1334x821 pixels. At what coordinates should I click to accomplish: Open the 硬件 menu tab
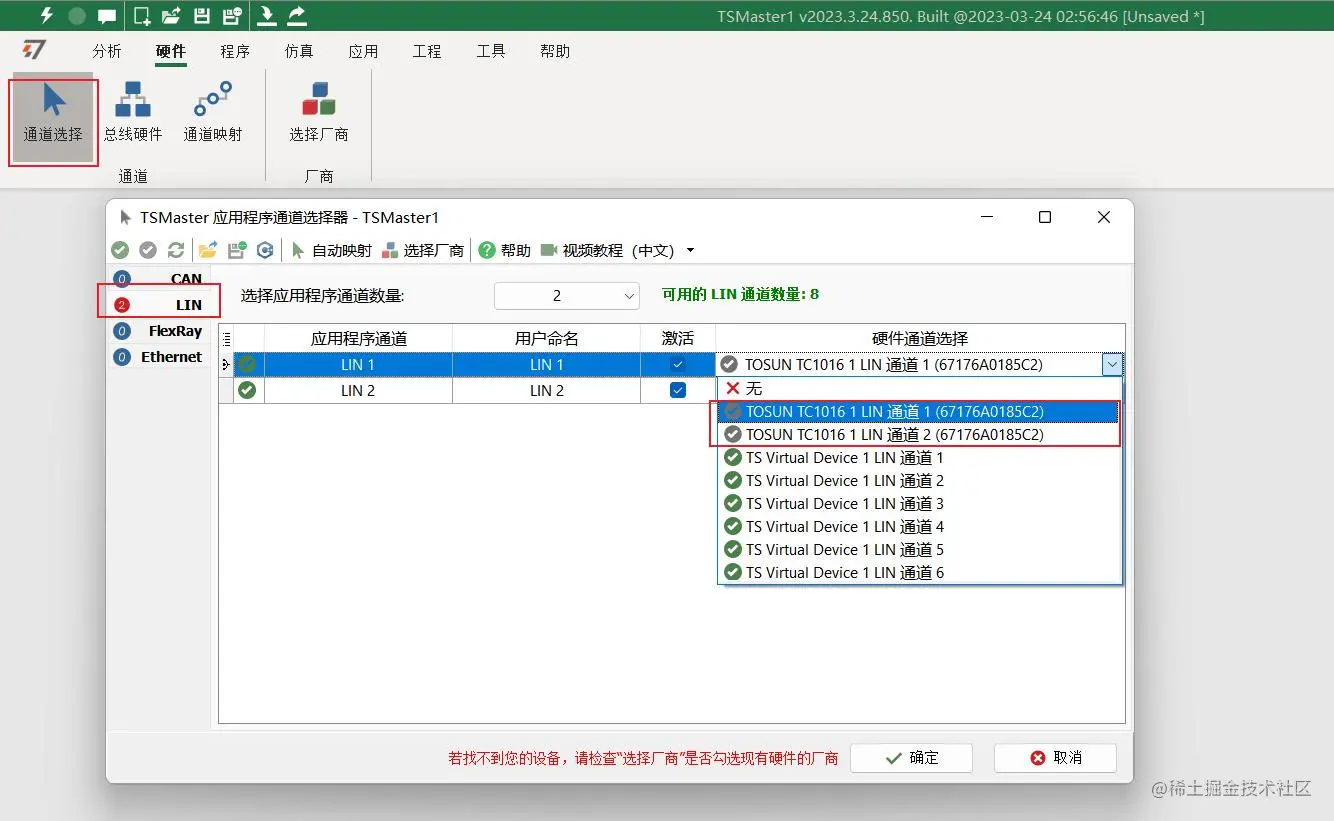coord(171,51)
